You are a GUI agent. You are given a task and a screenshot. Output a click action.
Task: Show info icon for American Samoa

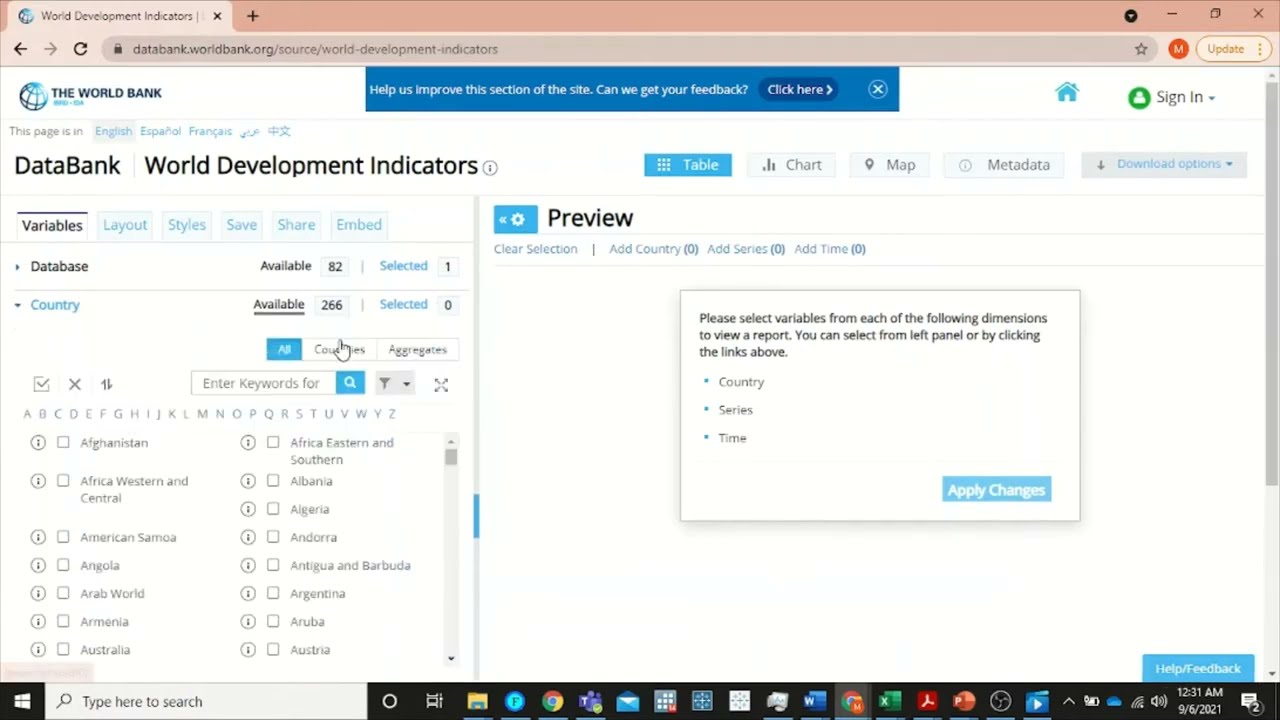pyautogui.click(x=38, y=537)
